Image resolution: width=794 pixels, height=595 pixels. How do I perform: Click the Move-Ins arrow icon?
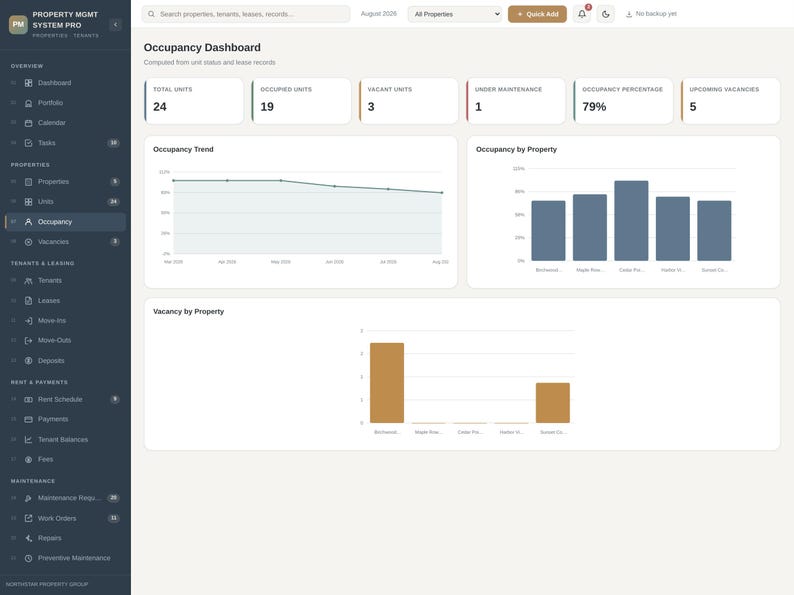click(28, 321)
